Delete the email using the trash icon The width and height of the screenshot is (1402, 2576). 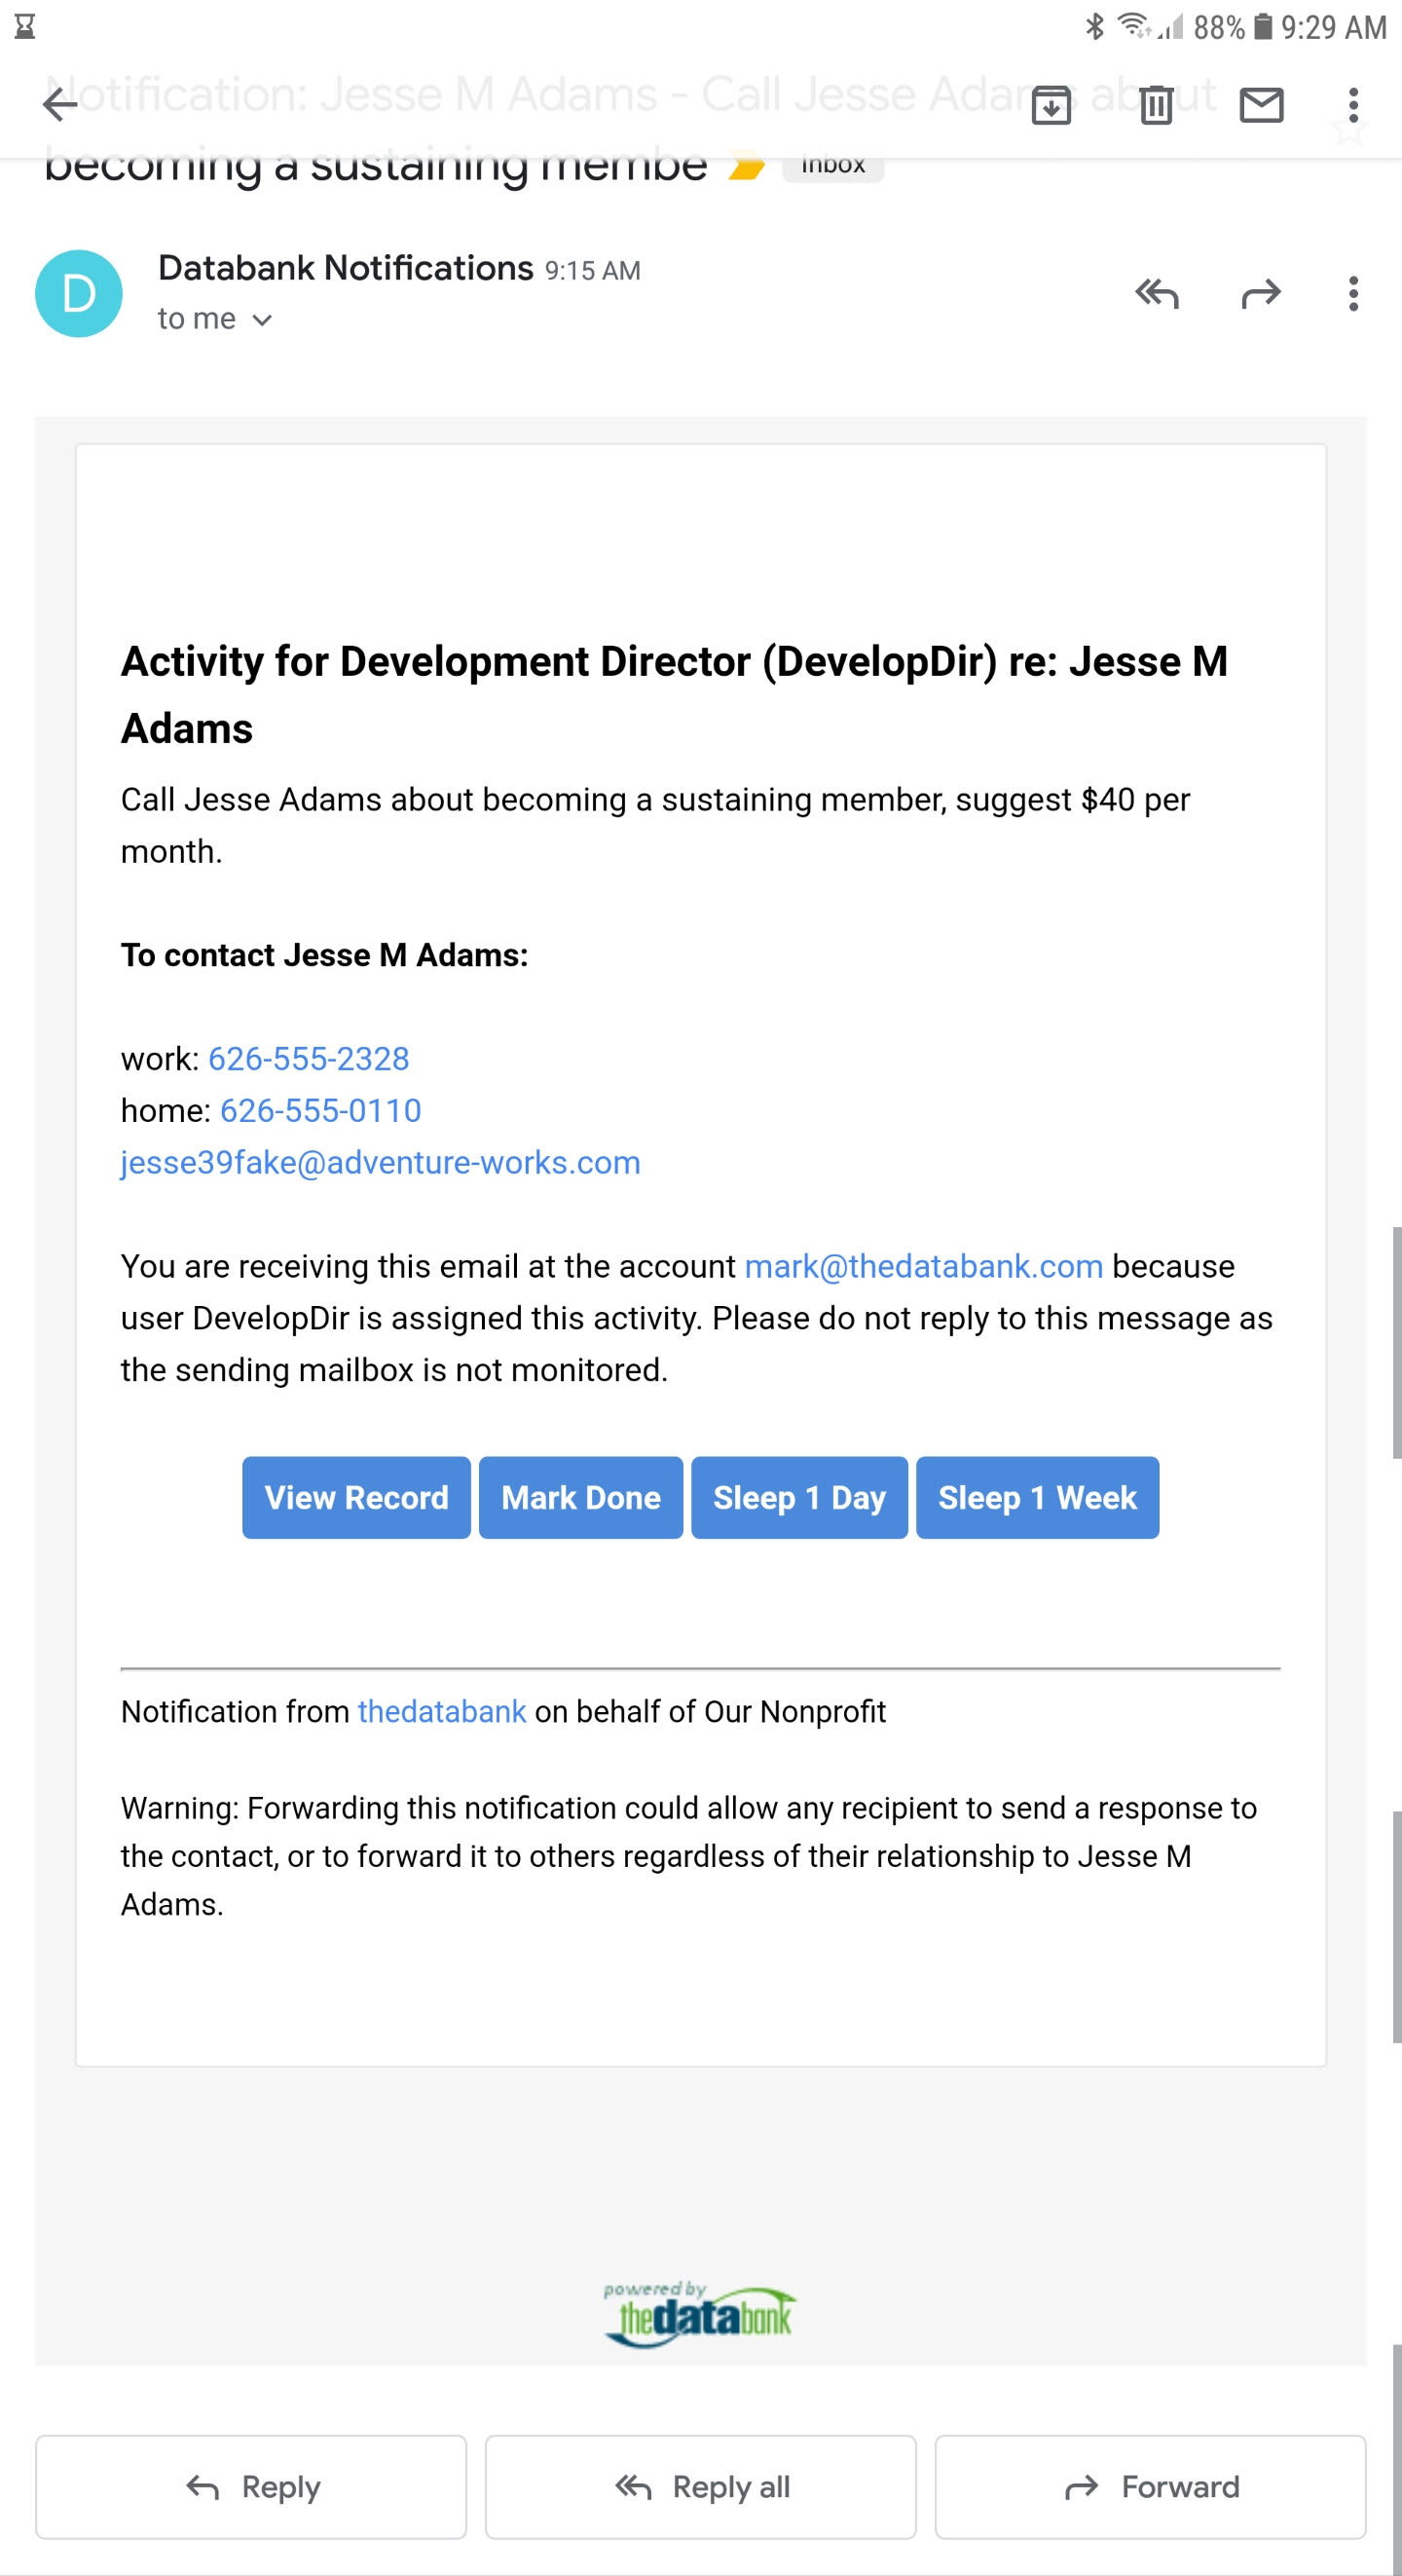(1156, 104)
